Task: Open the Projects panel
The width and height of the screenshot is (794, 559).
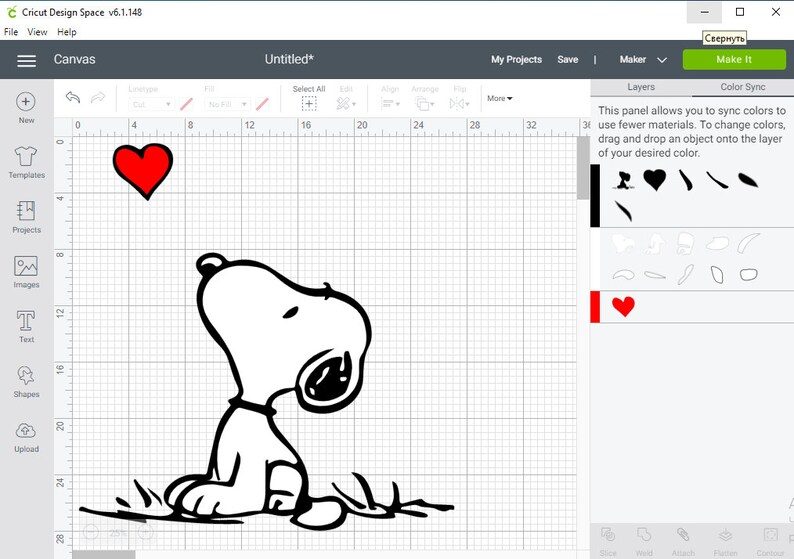Action: pyautogui.click(x=26, y=217)
